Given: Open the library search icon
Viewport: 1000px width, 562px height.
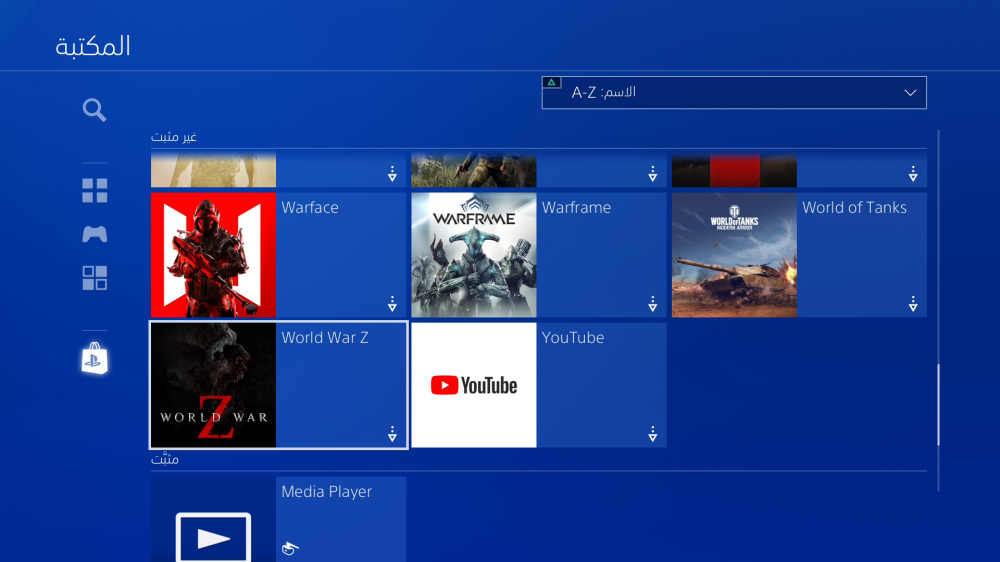Looking at the screenshot, I should pos(94,110).
